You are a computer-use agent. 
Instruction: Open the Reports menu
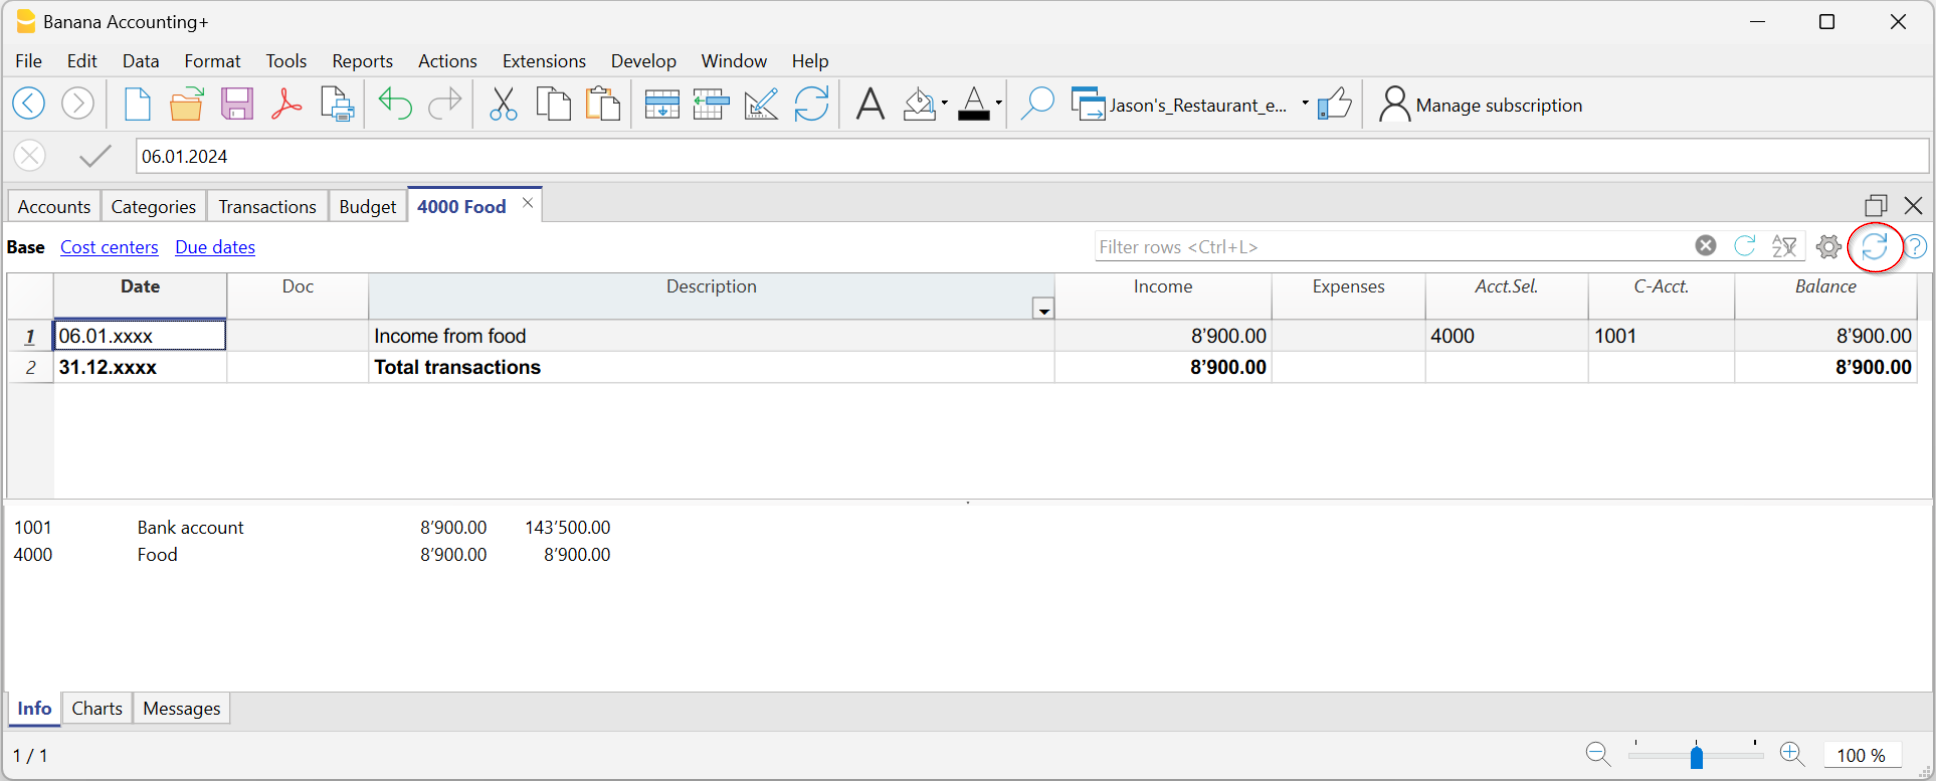point(362,61)
